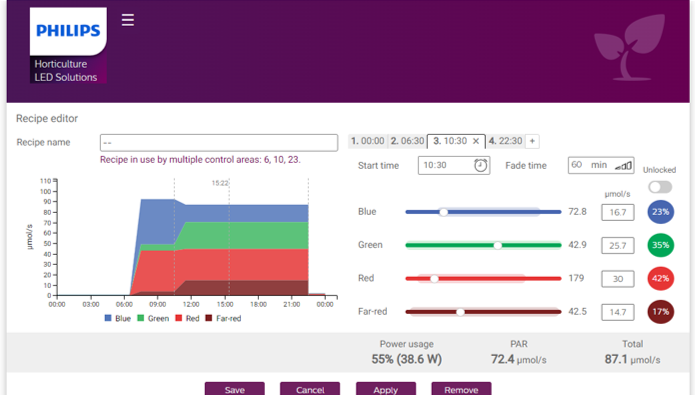Click the PAR value 72.4 µmol/s
695x395 pixels.
click(518, 359)
